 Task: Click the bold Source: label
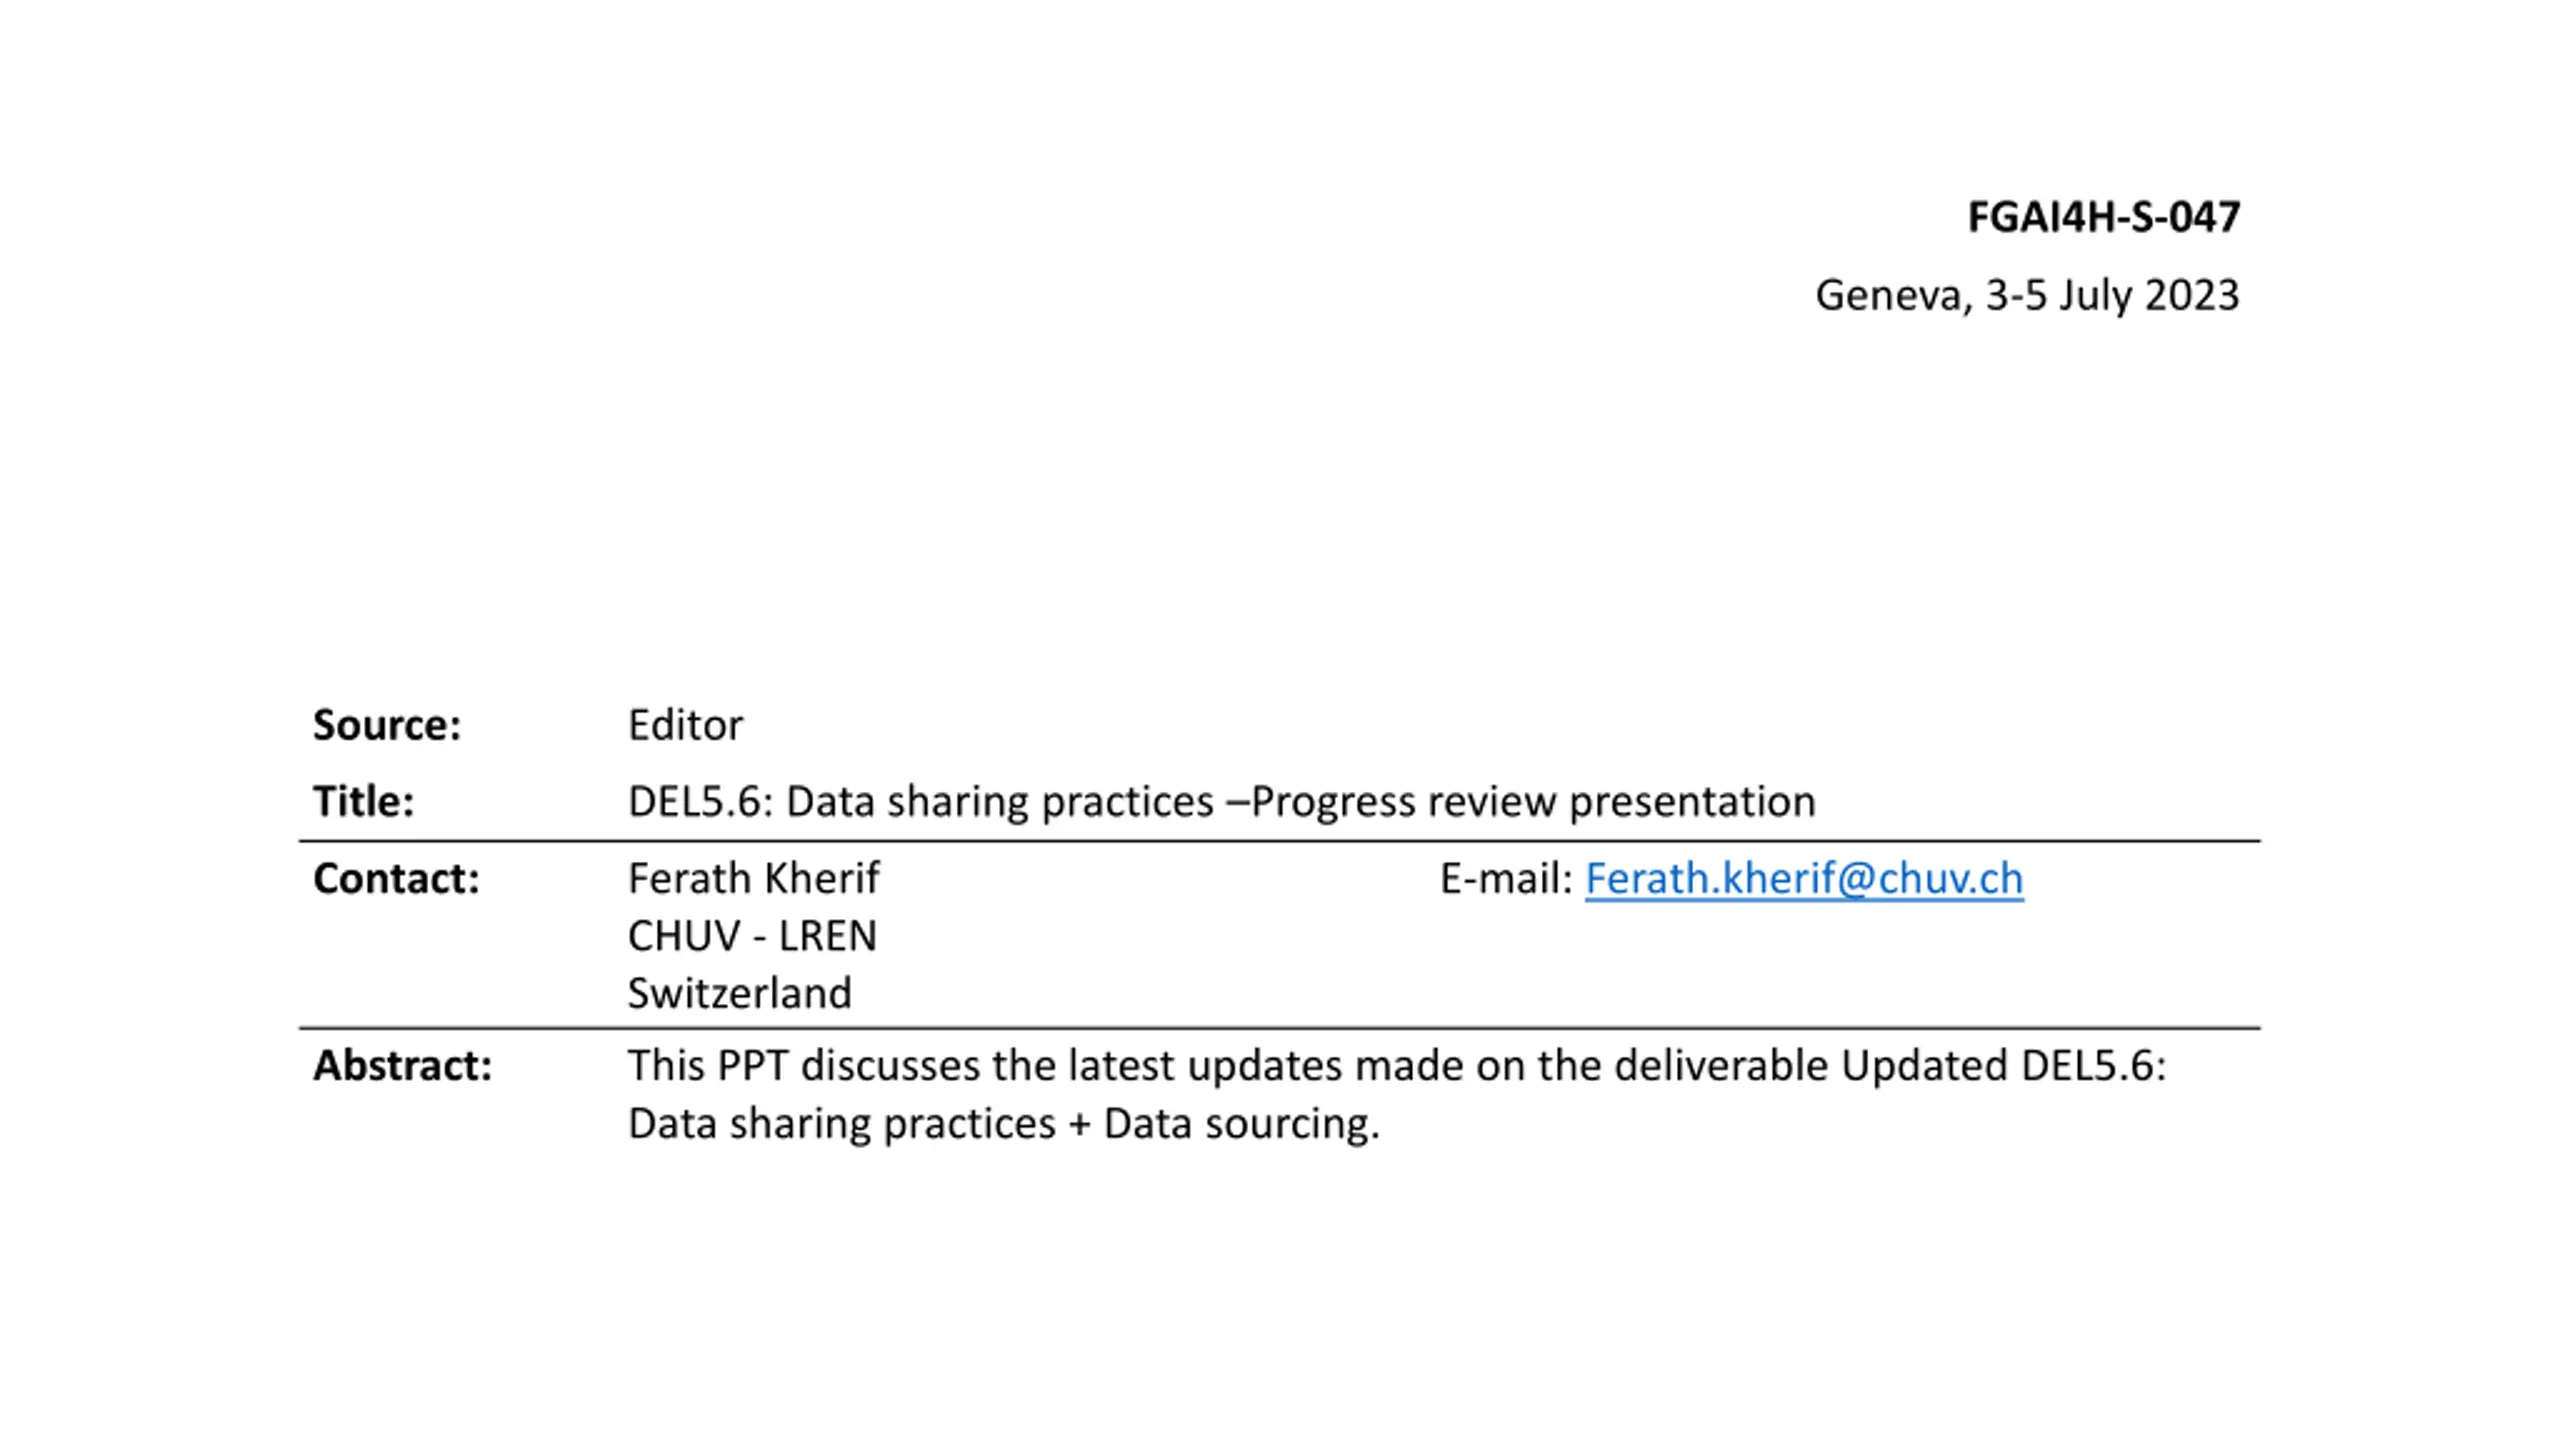click(x=387, y=725)
